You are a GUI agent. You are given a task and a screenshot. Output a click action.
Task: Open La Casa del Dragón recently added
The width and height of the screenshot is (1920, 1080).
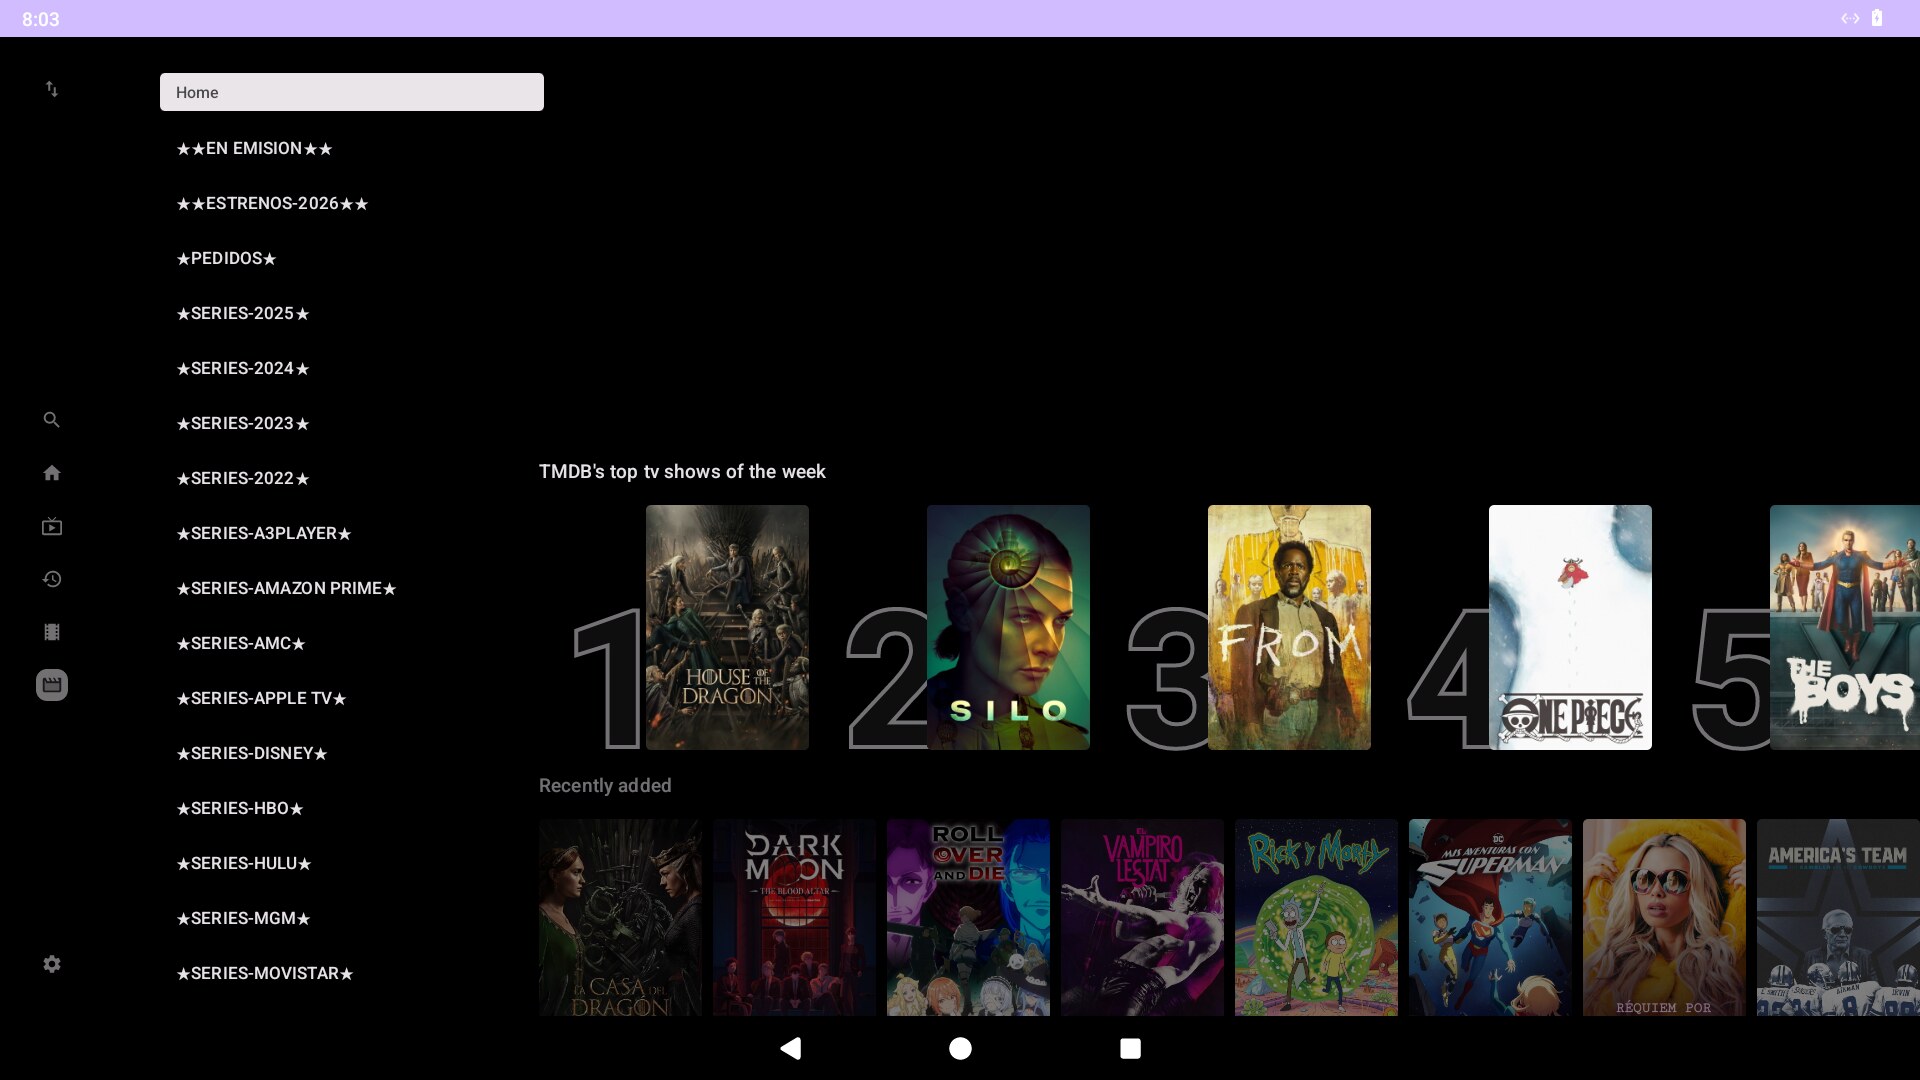pos(620,917)
